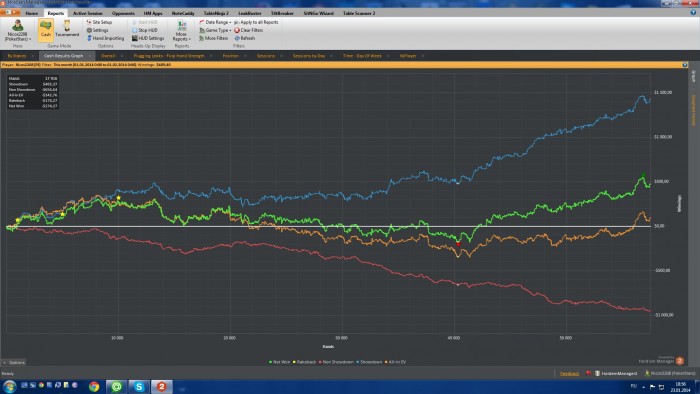700x394 pixels.
Task: Open the Time - Day Of Week tab
Action: 362,56
